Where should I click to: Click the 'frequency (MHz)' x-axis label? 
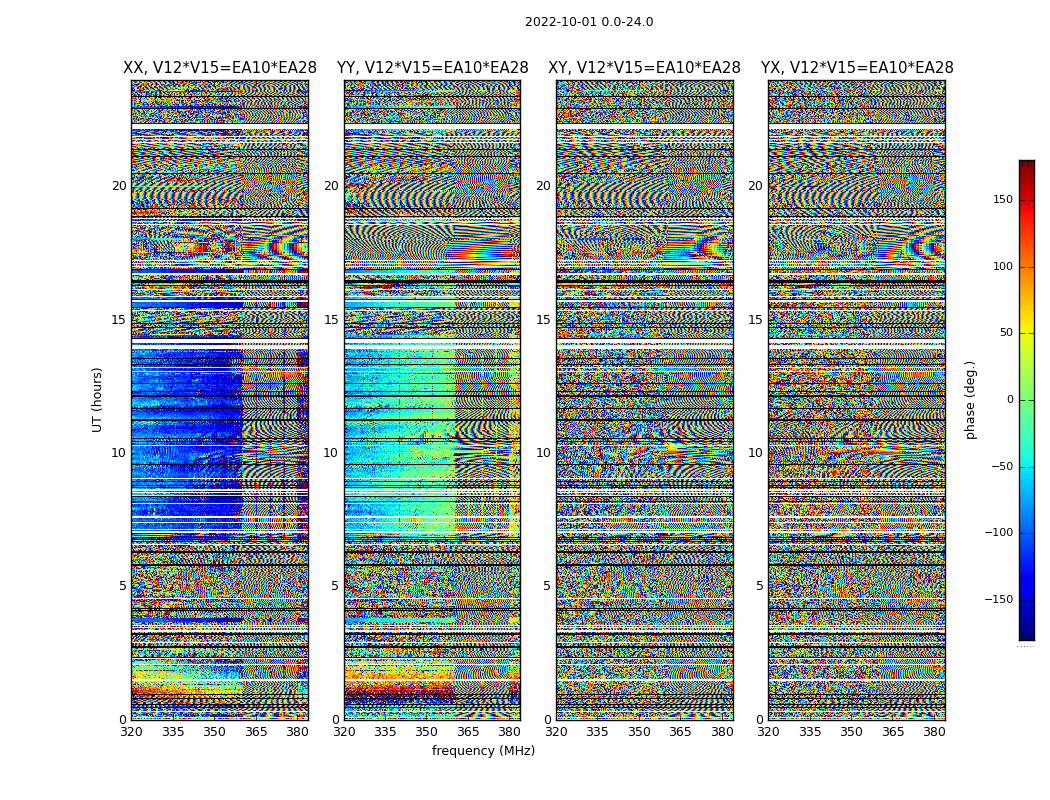coord(483,750)
